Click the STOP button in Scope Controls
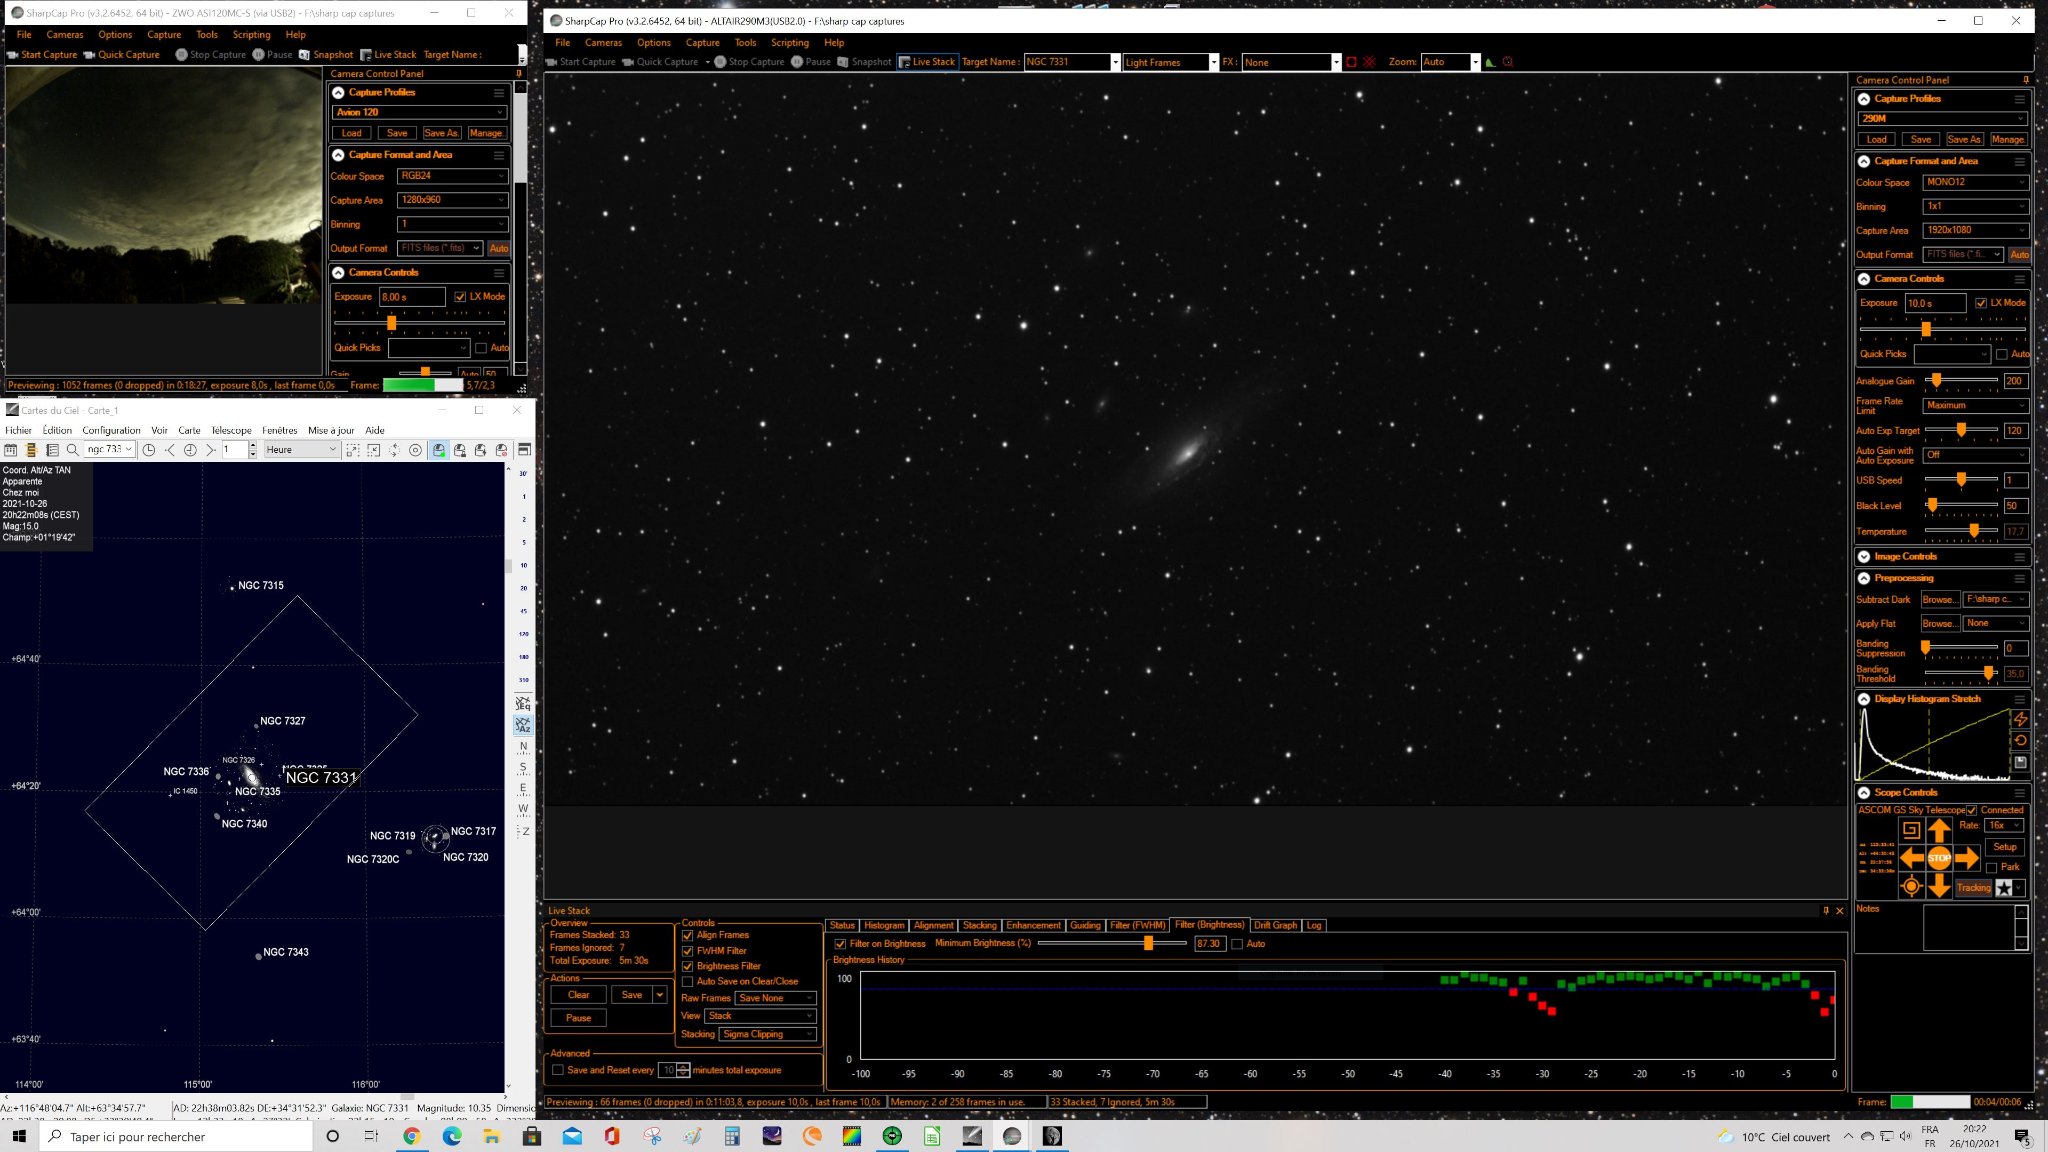 (x=1939, y=858)
